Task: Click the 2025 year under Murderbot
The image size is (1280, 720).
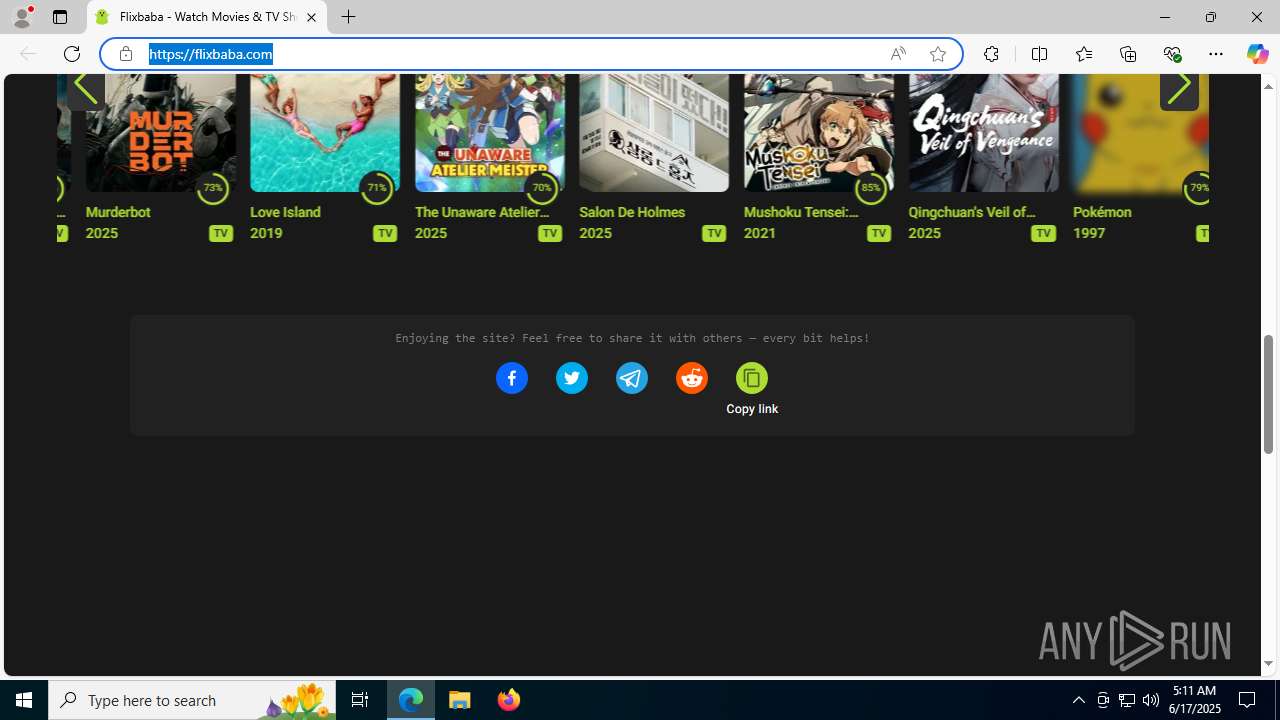Action: (102, 233)
